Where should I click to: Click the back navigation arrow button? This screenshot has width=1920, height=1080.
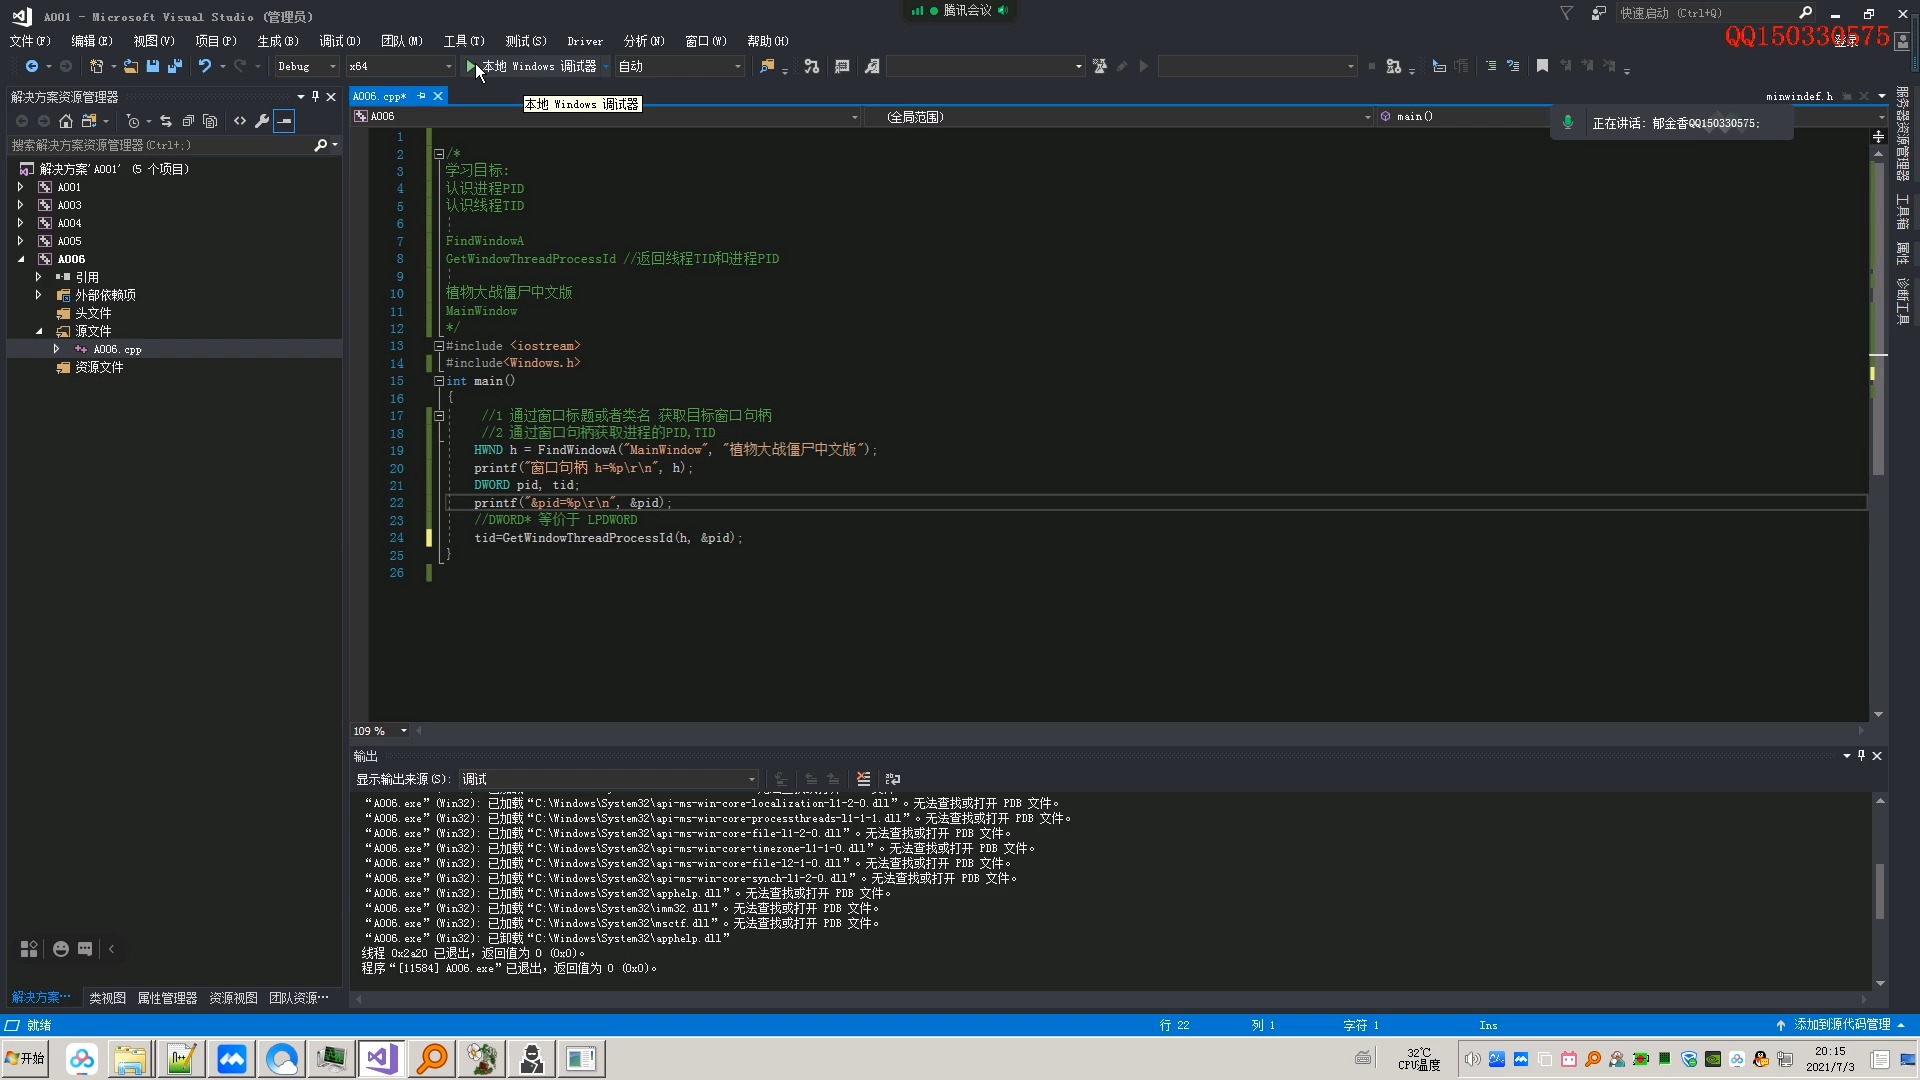(x=33, y=66)
